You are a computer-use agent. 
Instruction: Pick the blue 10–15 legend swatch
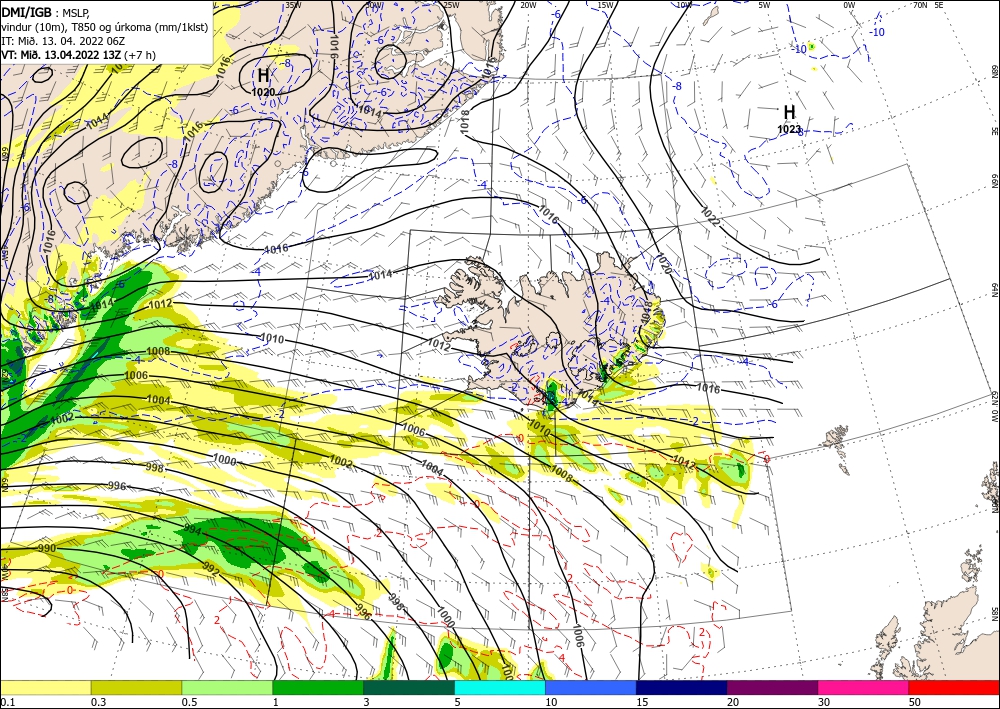tap(591, 687)
